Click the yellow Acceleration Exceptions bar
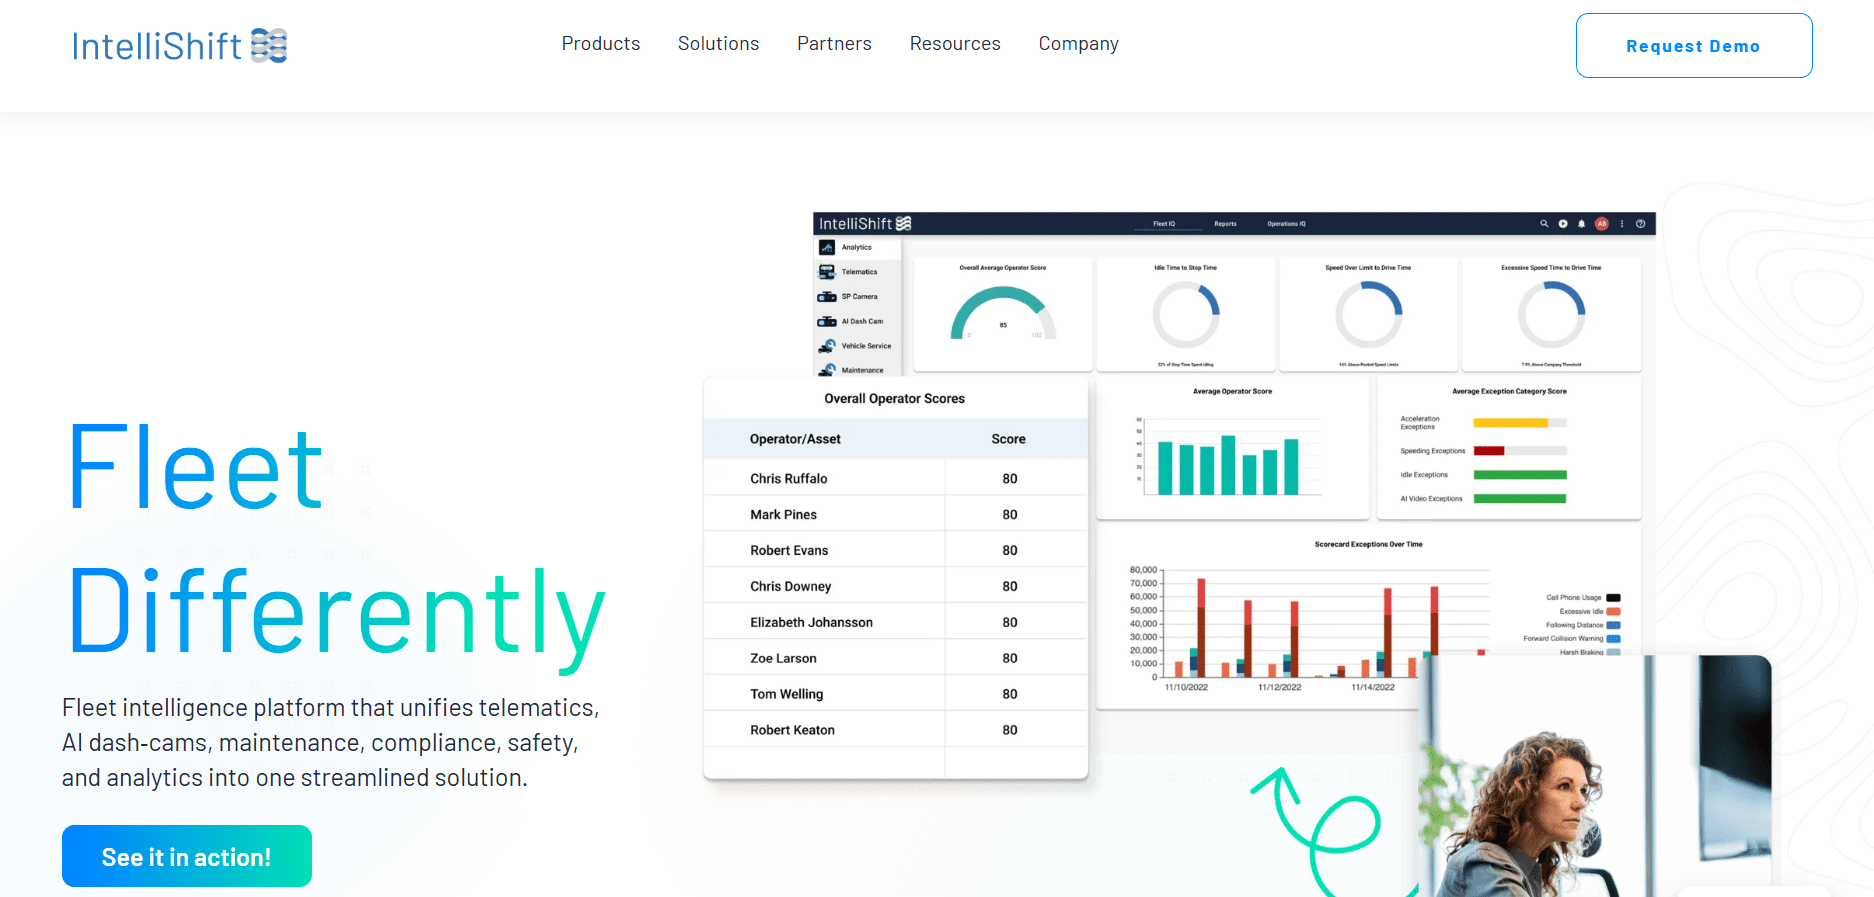The image size is (1874, 897). click(1511, 423)
